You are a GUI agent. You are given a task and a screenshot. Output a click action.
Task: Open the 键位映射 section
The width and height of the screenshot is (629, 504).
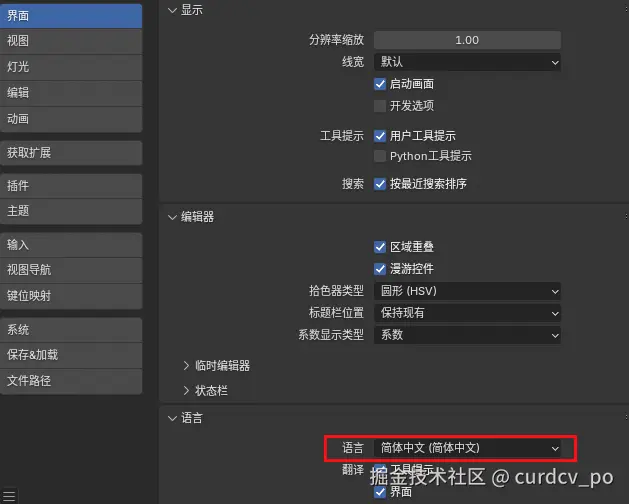(x=71, y=296)
